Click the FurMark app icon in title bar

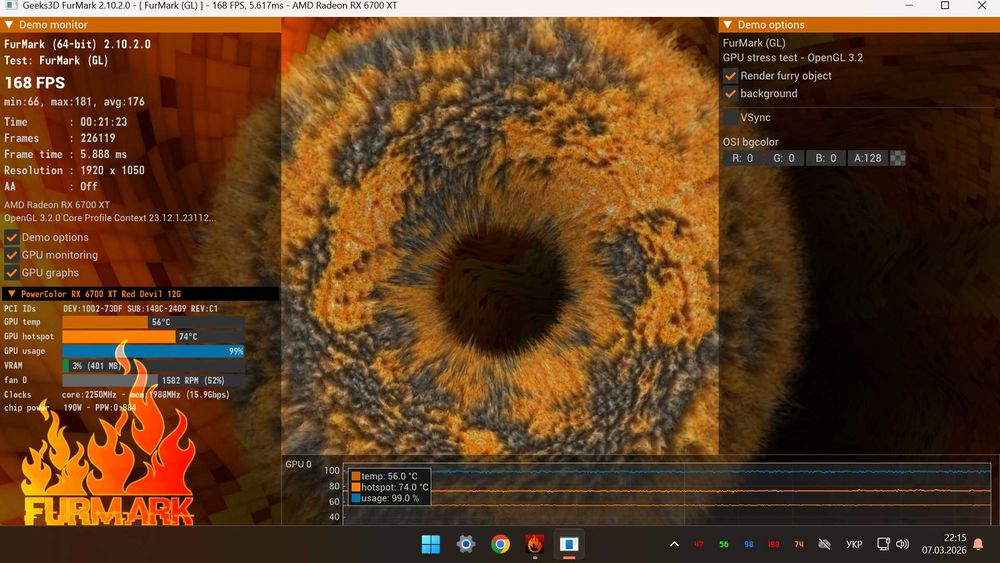(x=11, y=6)
